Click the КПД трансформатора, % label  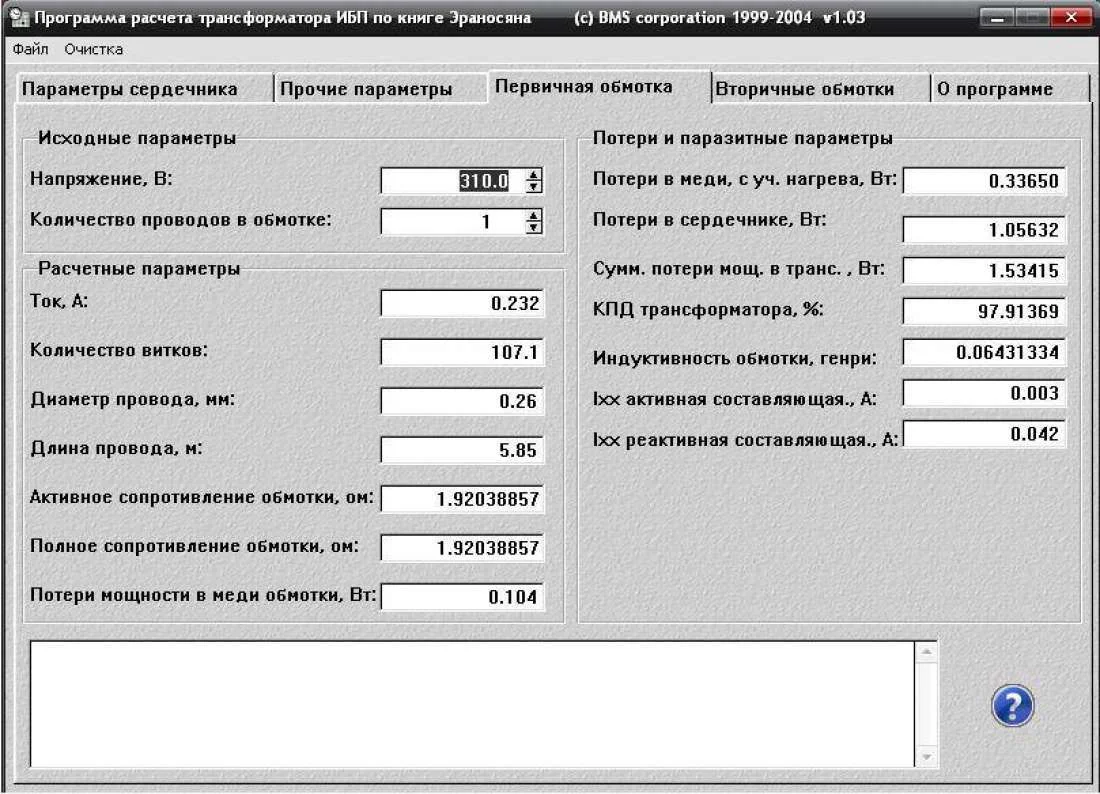708,309
